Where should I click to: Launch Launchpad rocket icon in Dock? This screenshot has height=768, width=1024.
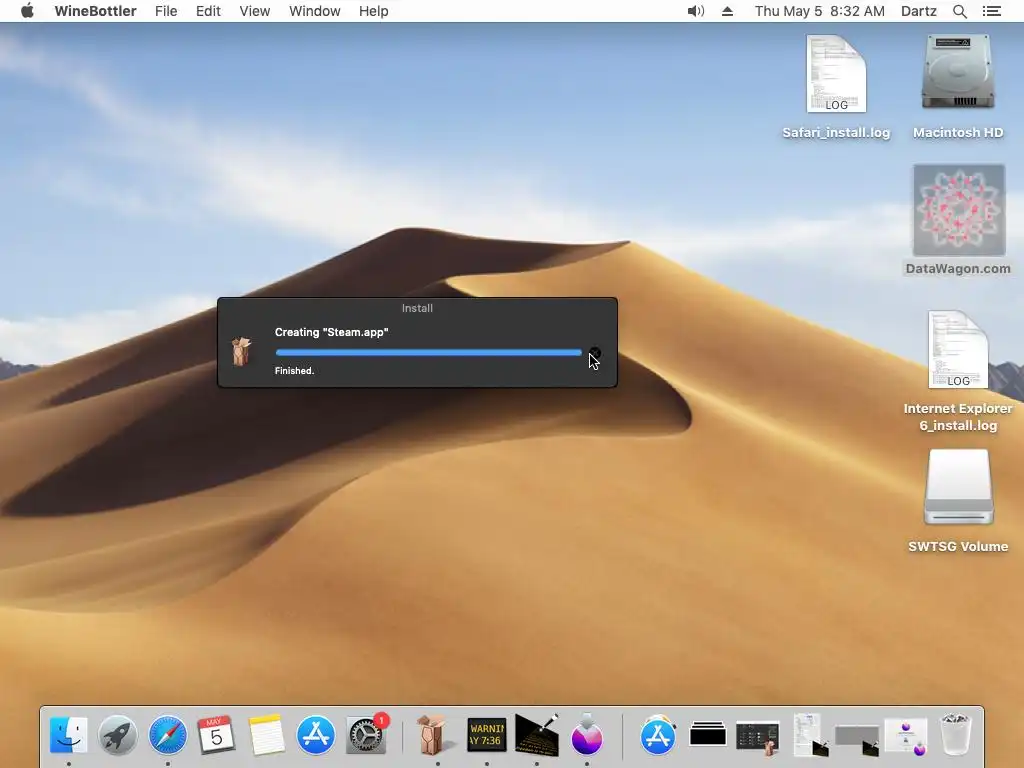click(x=118, y=735)
